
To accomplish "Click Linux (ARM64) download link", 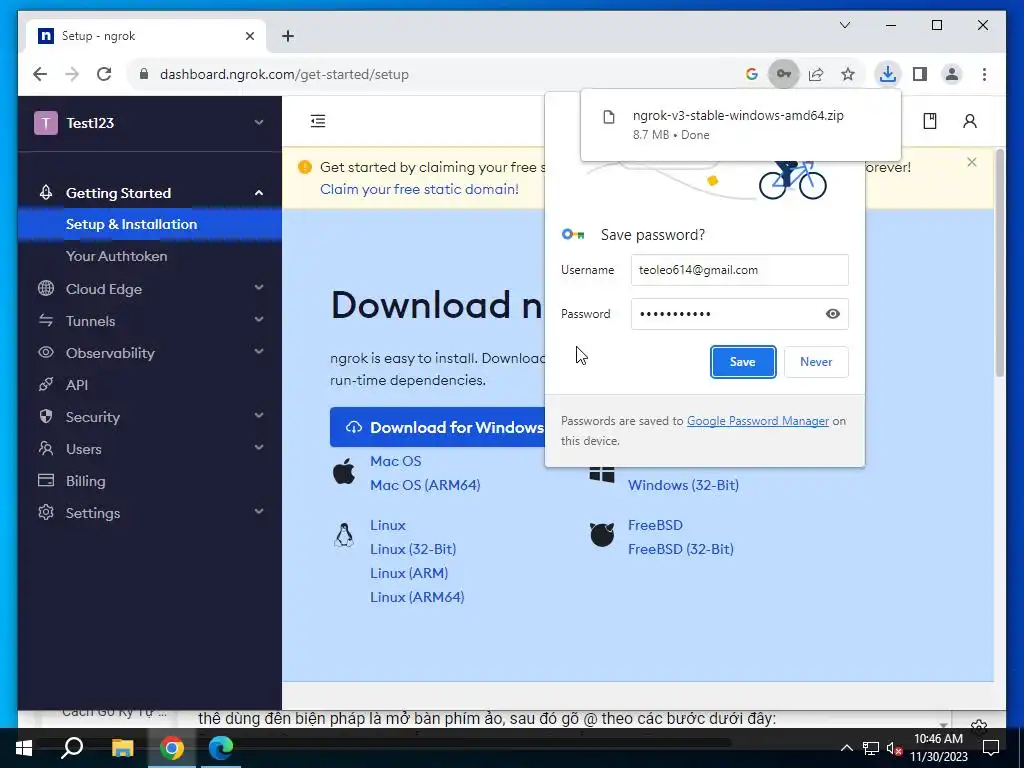I will click(417, 597).
